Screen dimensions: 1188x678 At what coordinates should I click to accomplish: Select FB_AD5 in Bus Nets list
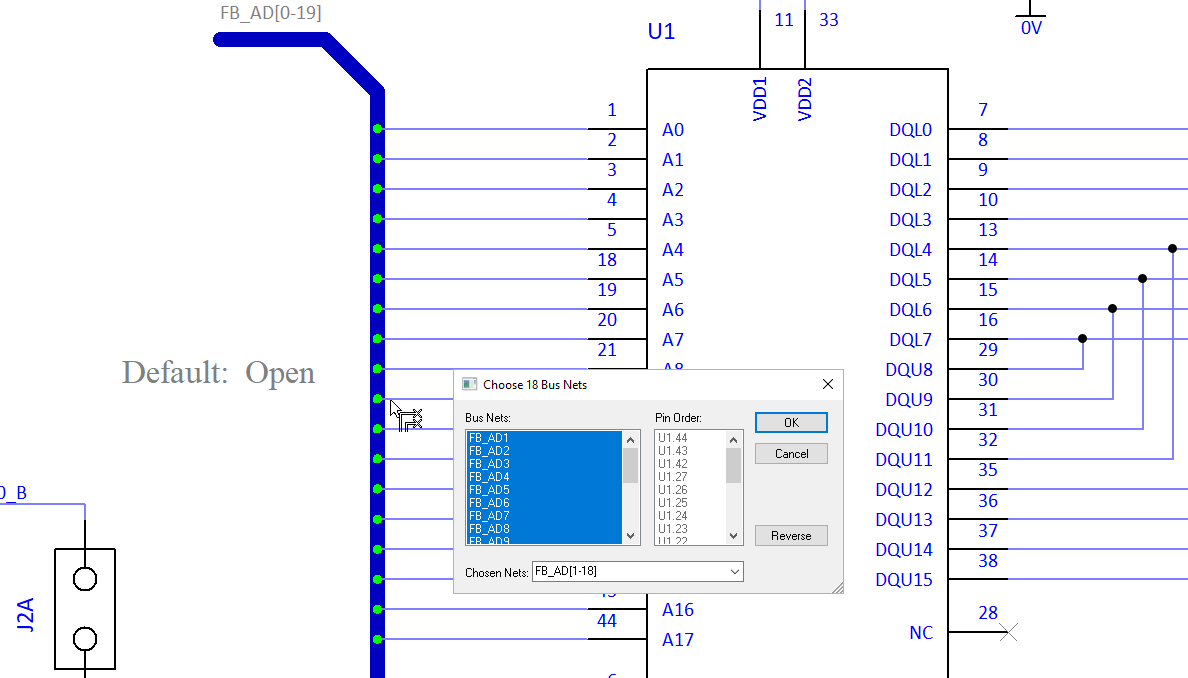click(544, 489)
